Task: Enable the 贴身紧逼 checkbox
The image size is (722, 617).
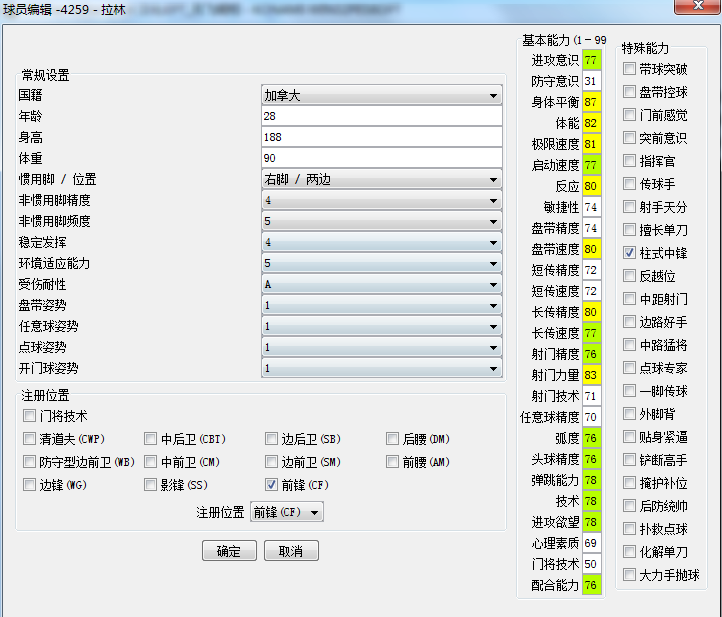Action: point(629,437)
